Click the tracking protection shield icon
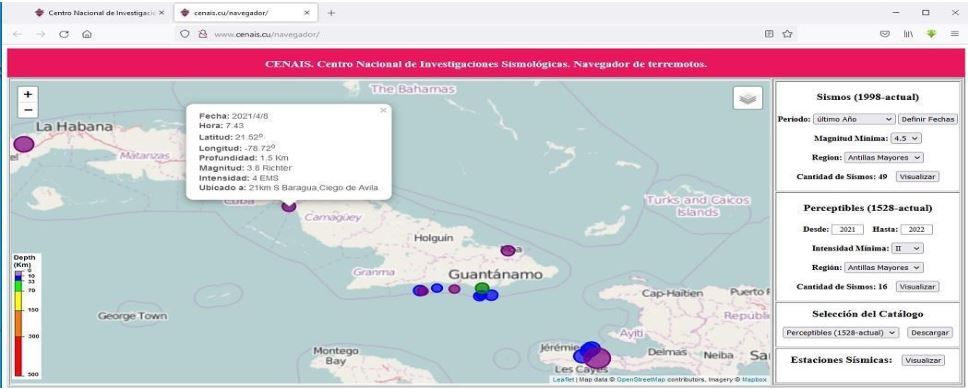This screenshot has height=389, width=968. (x=184, y=35)
